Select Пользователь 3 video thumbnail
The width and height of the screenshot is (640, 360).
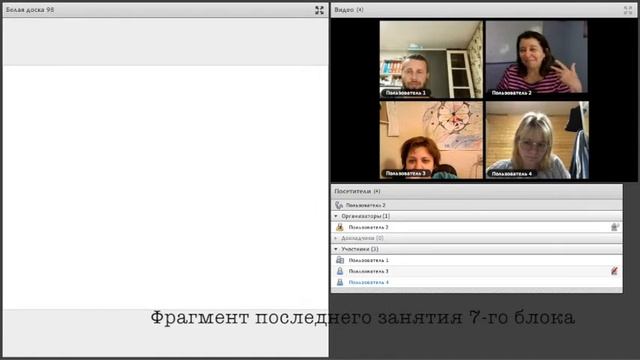tap(431, 140)
